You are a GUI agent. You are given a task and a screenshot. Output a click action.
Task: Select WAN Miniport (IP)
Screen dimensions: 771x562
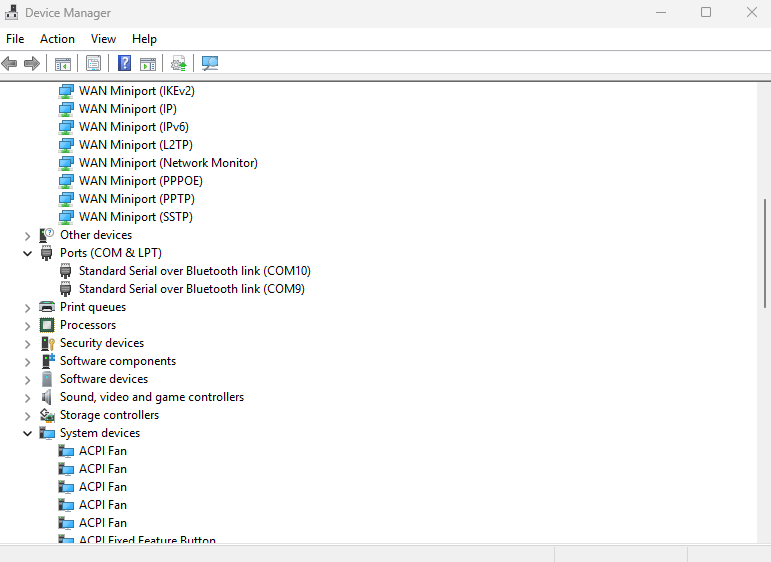pyautogui.click(x=128, y=109)
